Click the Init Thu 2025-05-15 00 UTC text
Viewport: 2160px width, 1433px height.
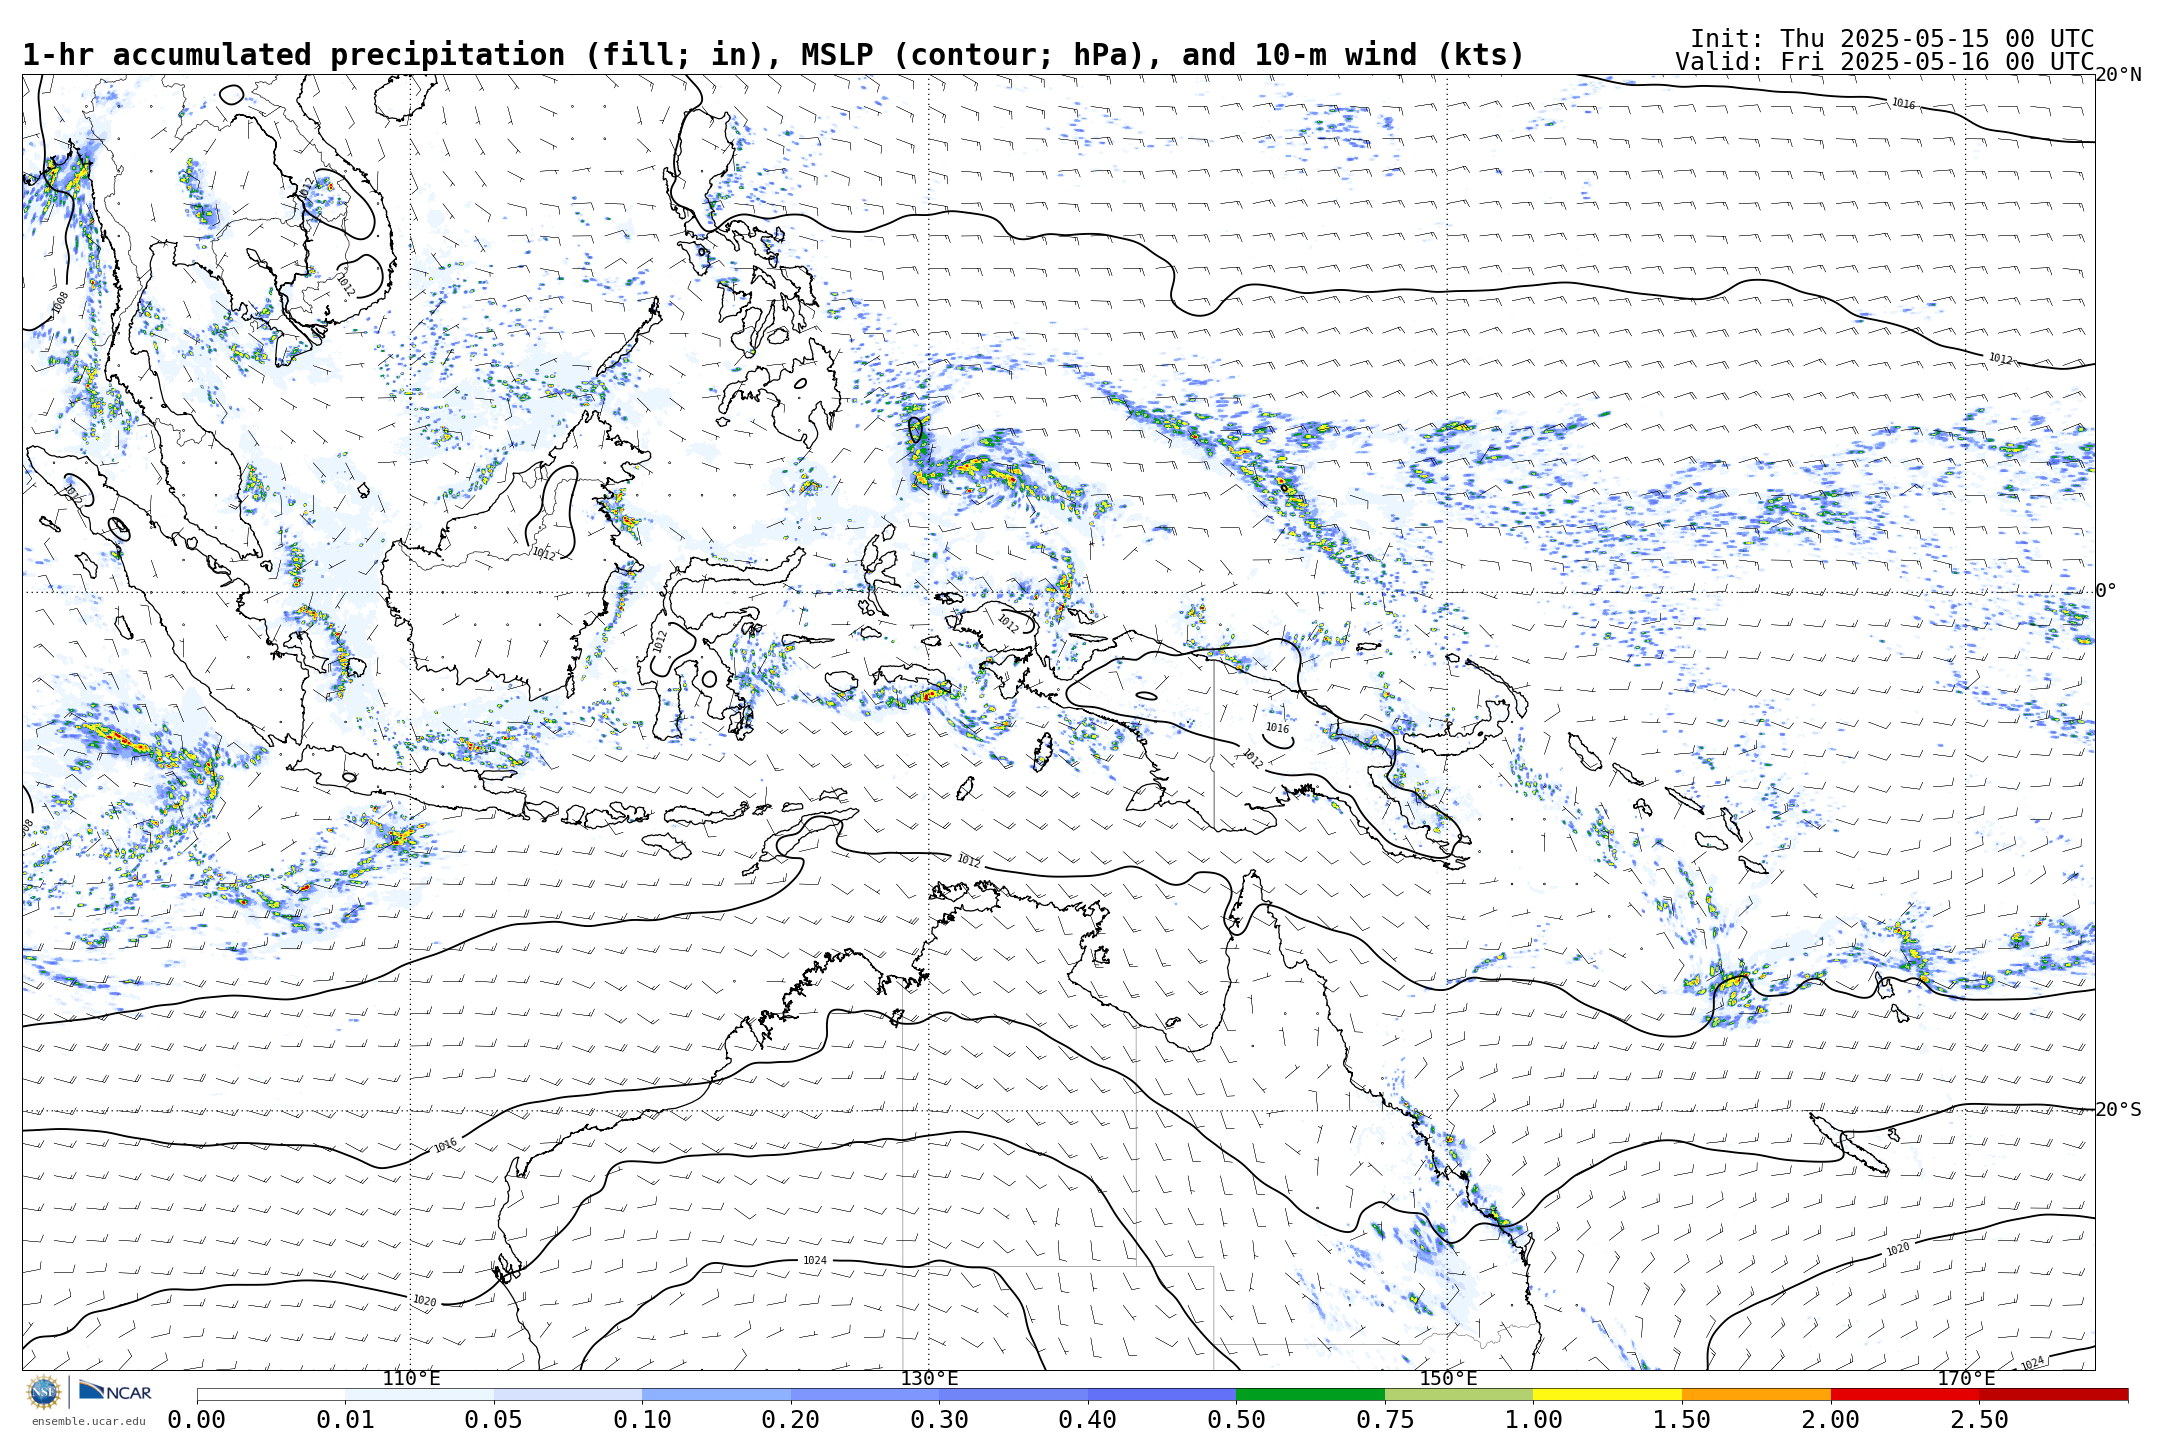(1892, 39)
